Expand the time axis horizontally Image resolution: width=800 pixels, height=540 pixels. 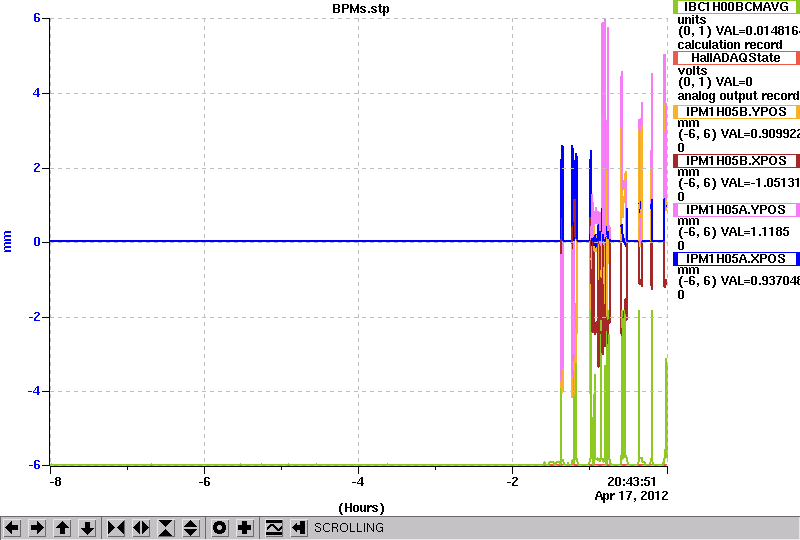(x=141, y=528)
